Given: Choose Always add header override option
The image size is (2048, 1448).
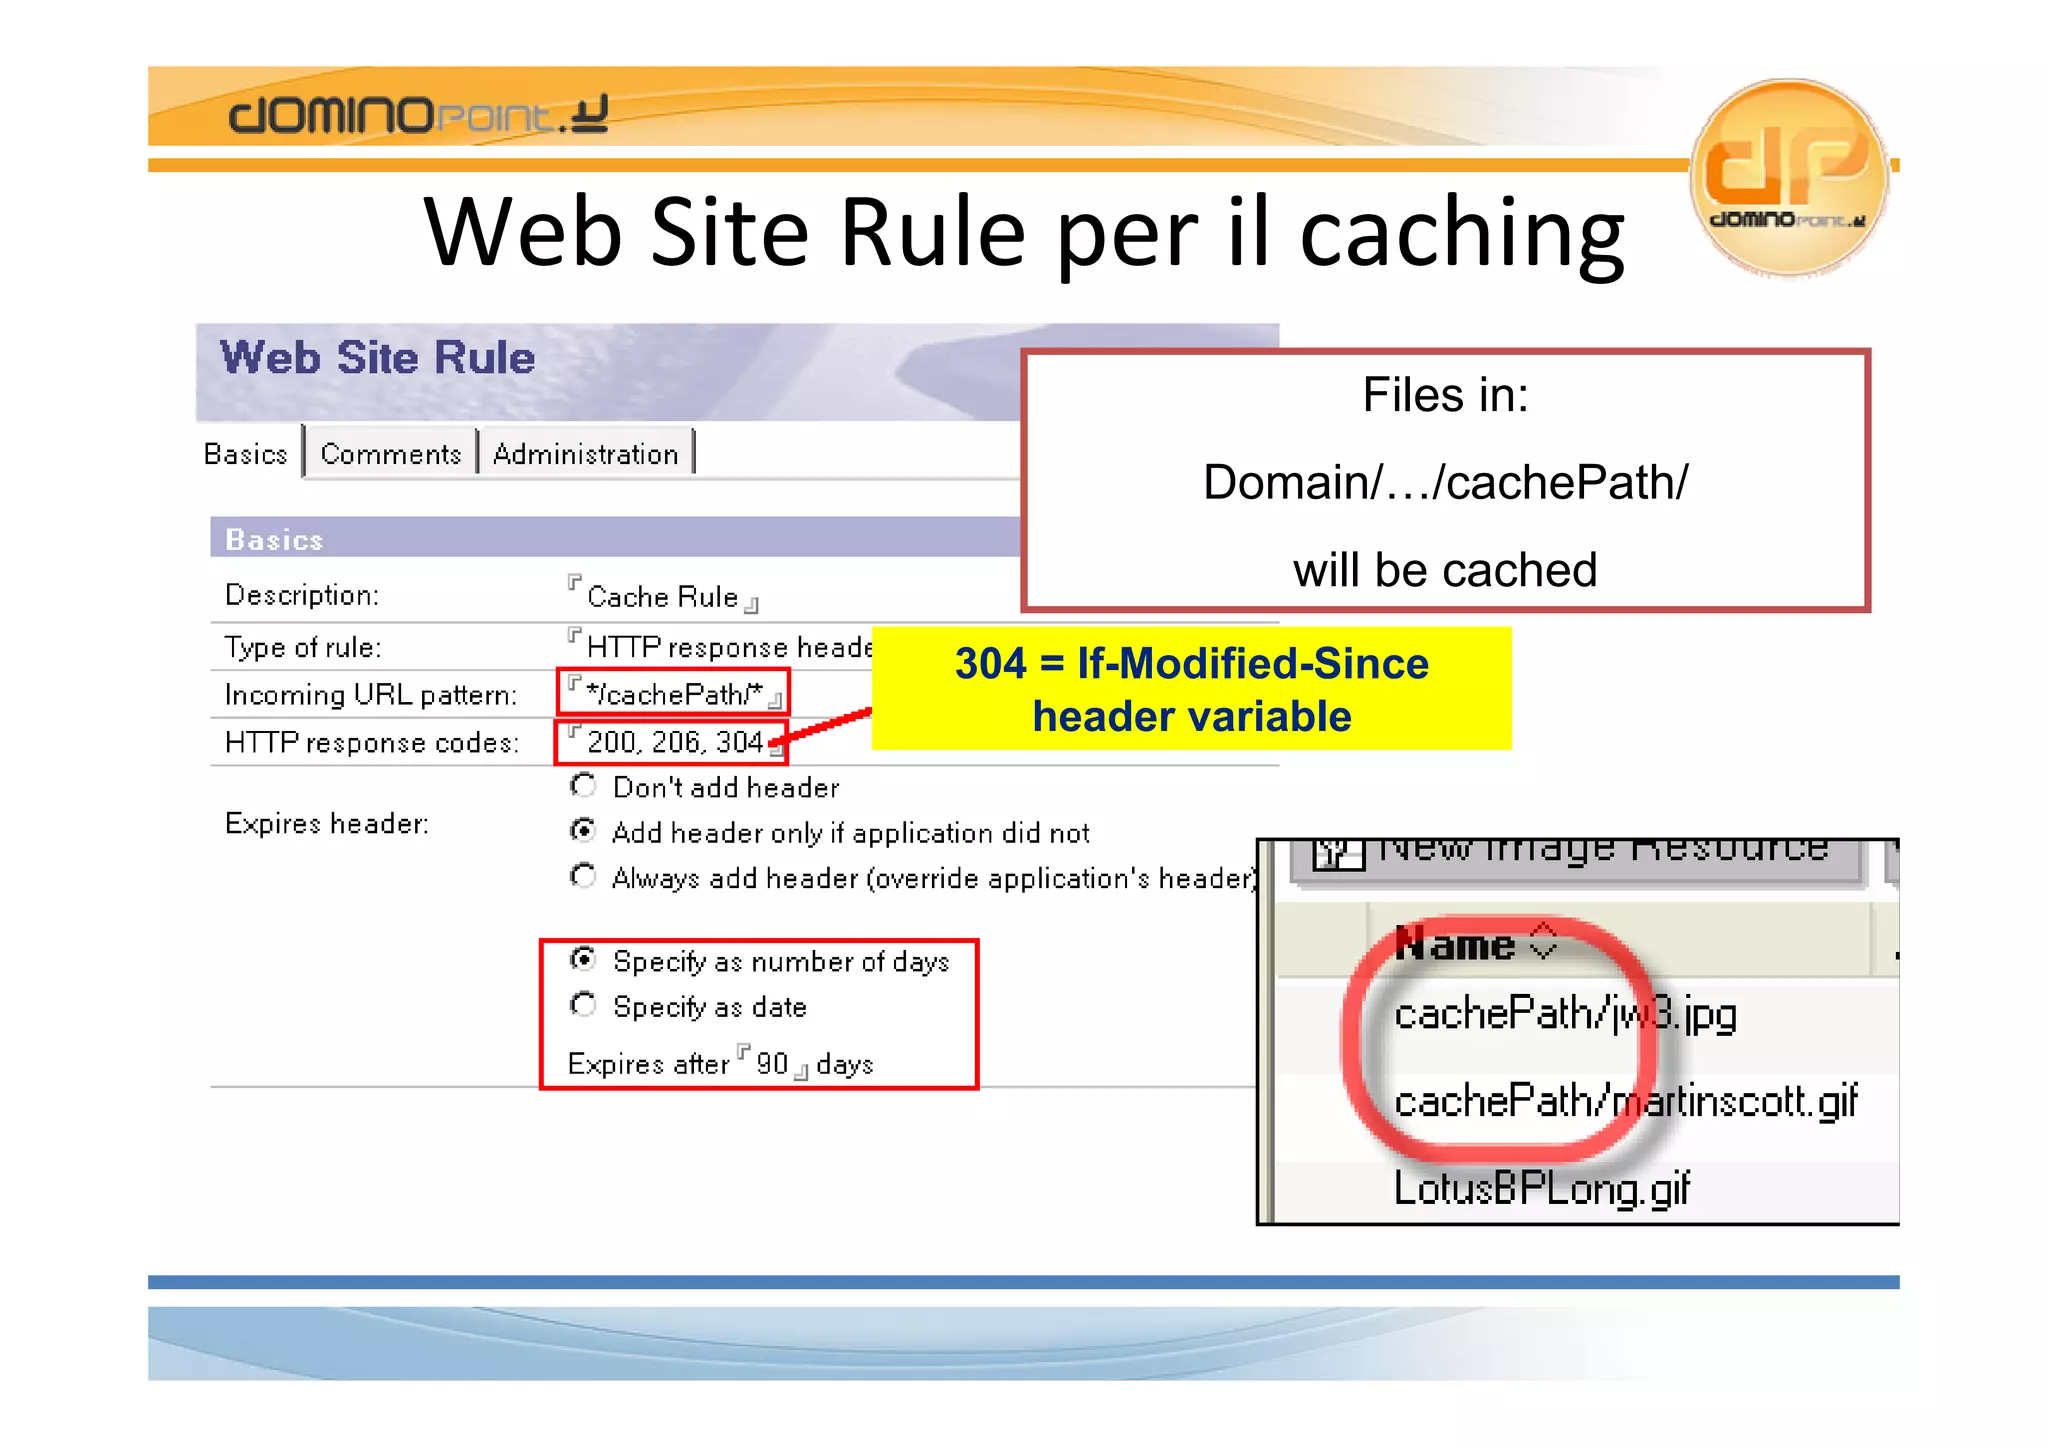Looking at the screenshot, I should [583, 876].
